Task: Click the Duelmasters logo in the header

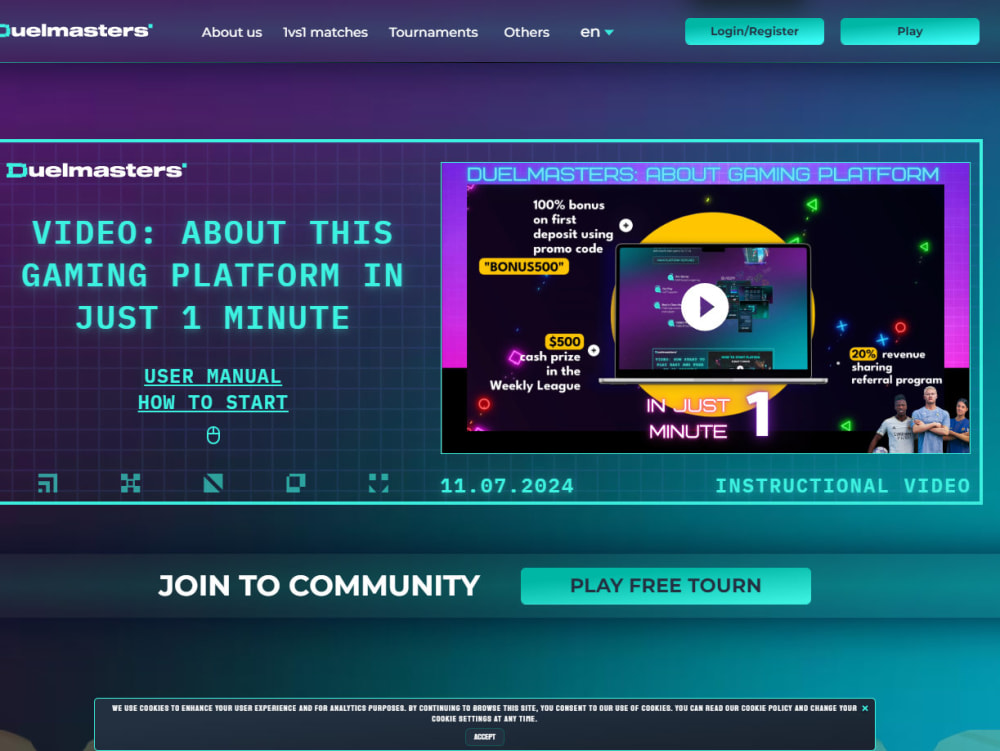Action: (75, 31)
